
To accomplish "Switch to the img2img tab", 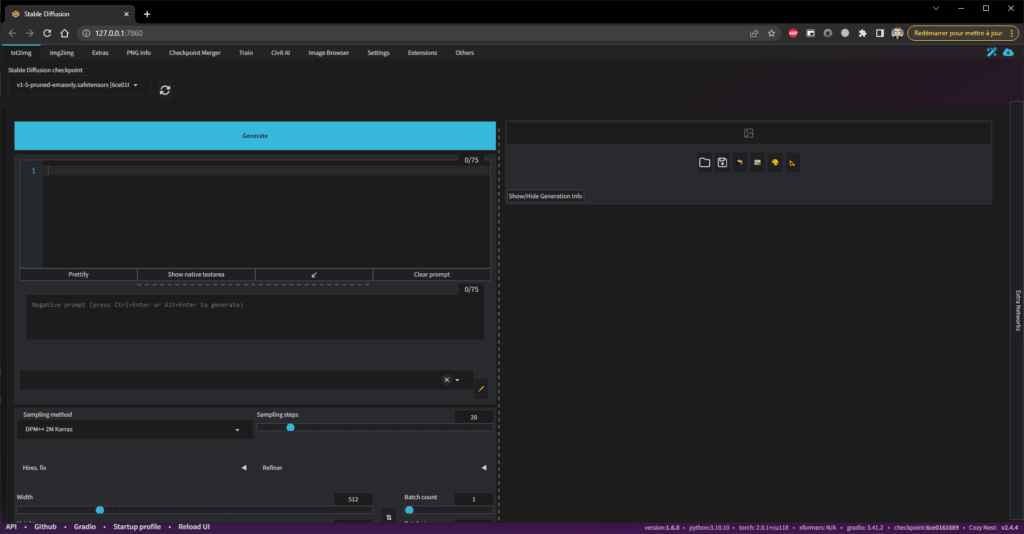I will coord(62,52).
